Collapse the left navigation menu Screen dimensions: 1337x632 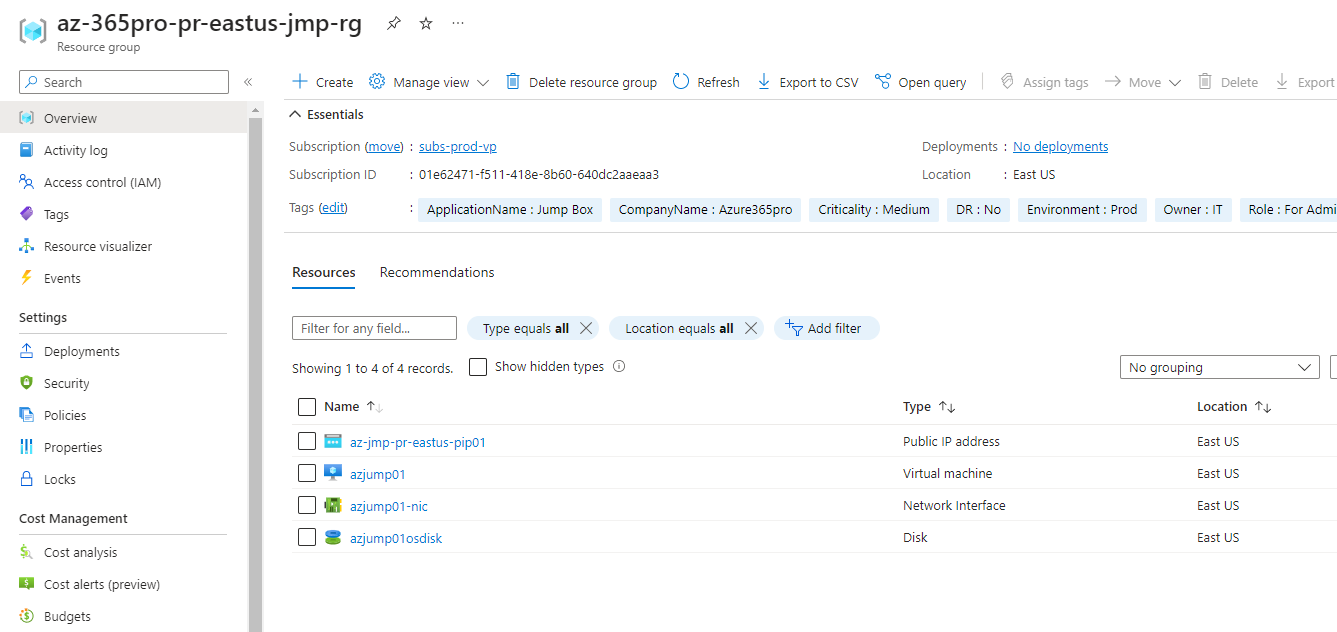[x=248, y=82]
